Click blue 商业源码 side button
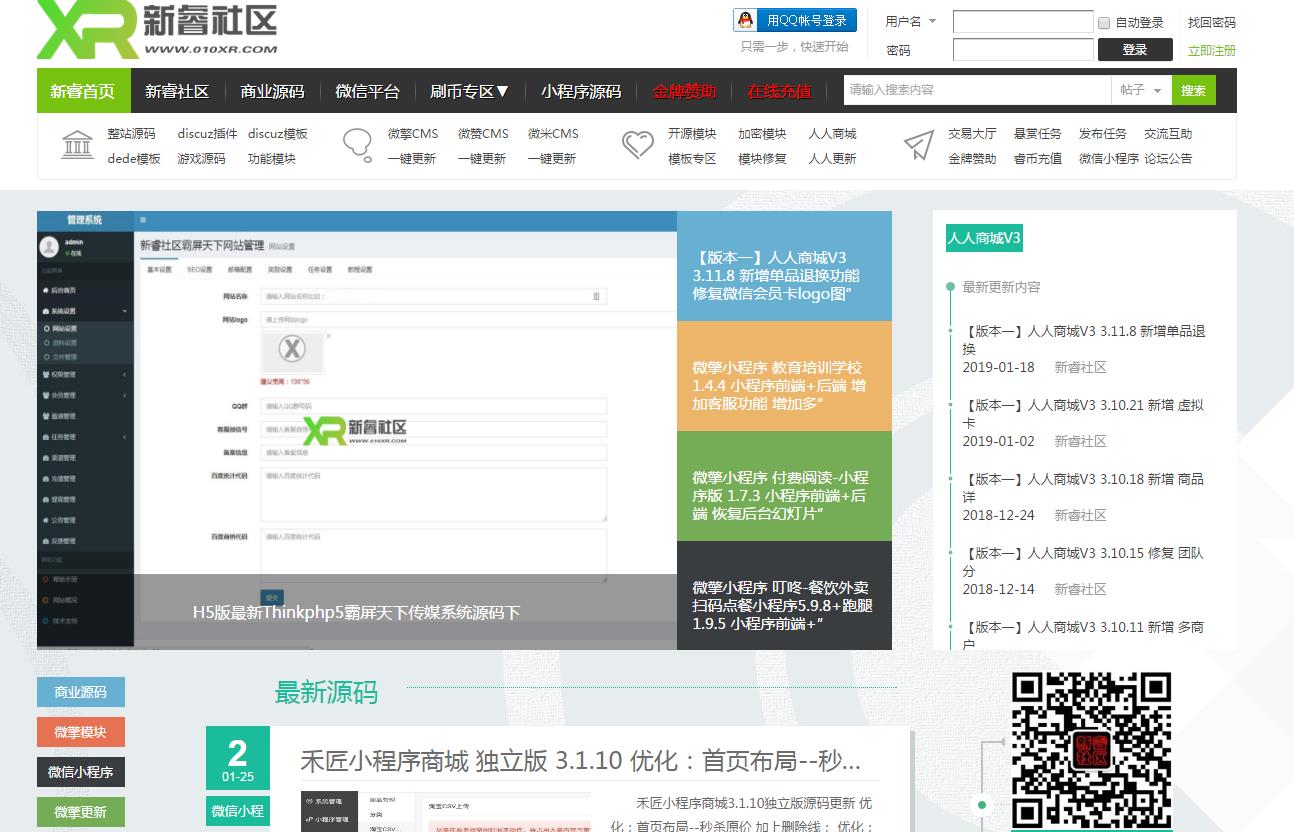Screen dimensions: 1294x832 (81, 692)
